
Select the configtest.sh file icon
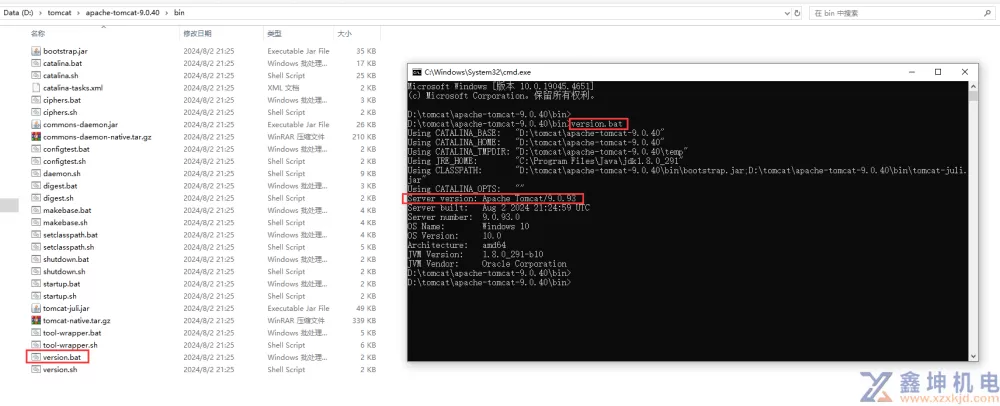[x=36, y=161]
